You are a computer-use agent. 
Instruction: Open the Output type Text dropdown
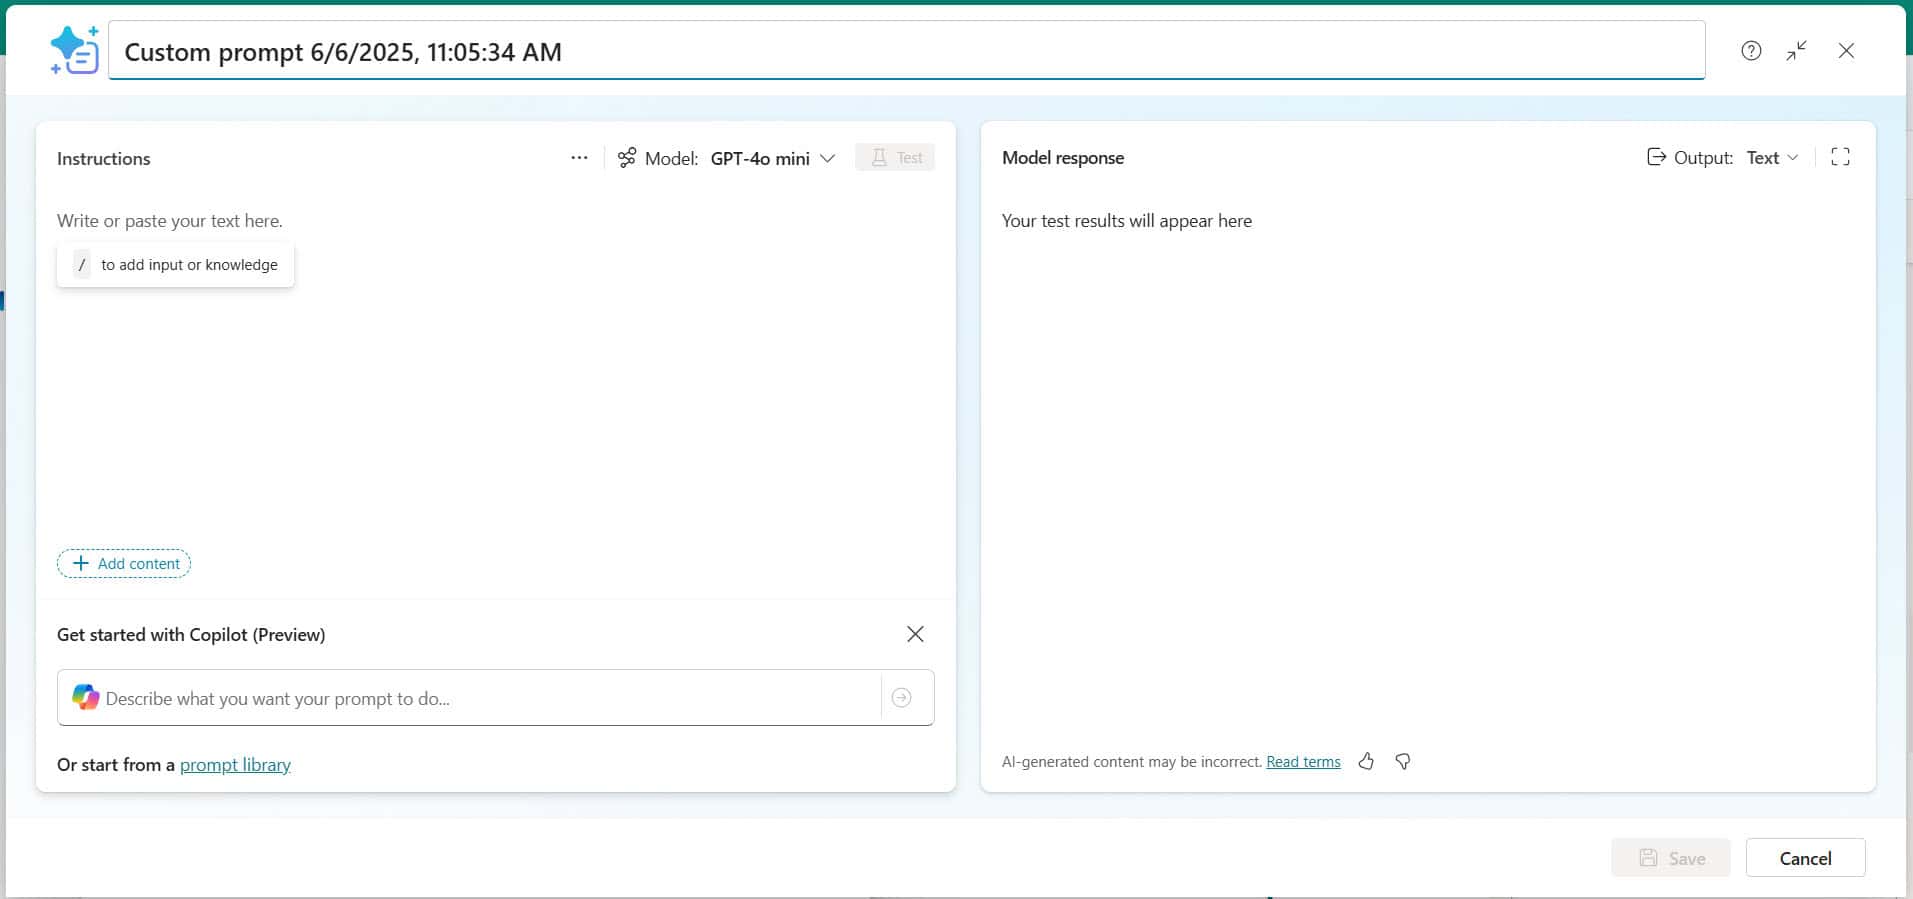(1772, 158)
